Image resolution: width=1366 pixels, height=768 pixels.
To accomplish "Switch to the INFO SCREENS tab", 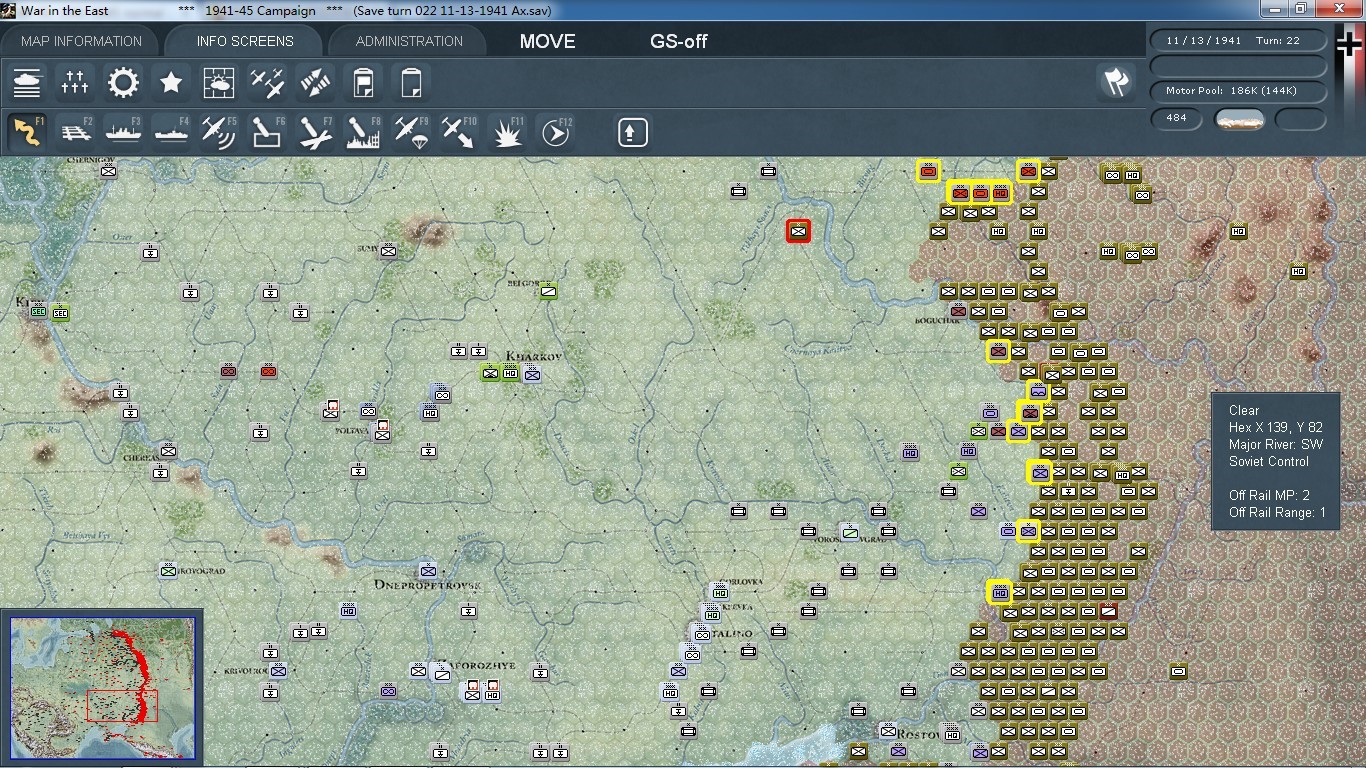I will (x=245, y=41).
